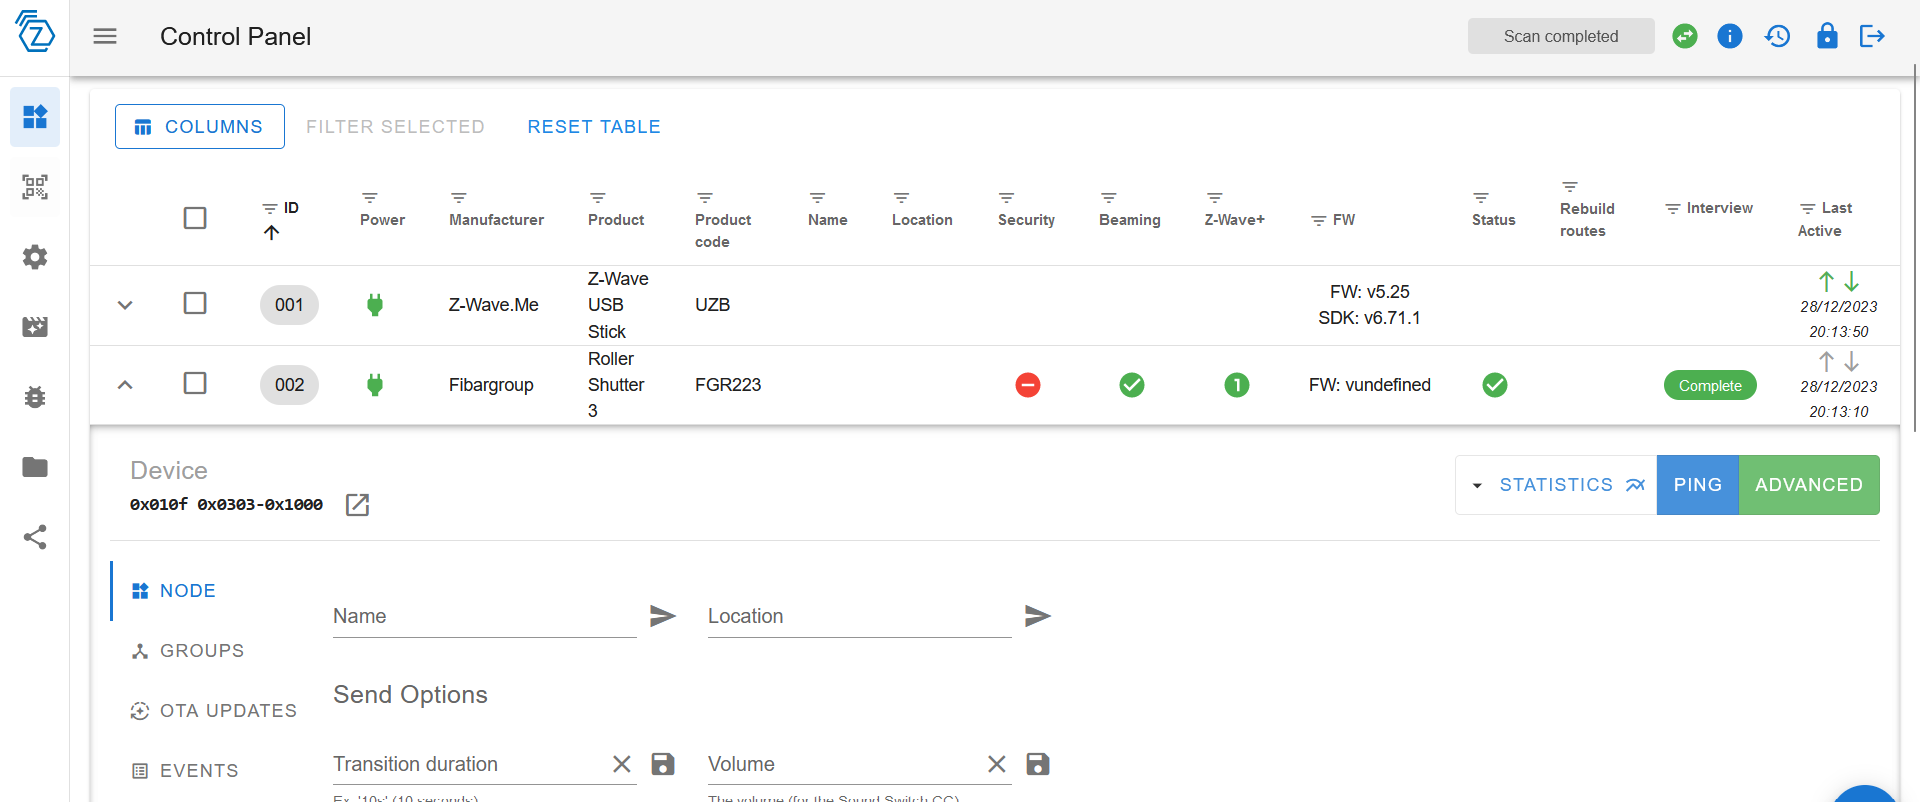Open Debug bug icon in sidebar
1920x802 pixels.
click(35, 397)
